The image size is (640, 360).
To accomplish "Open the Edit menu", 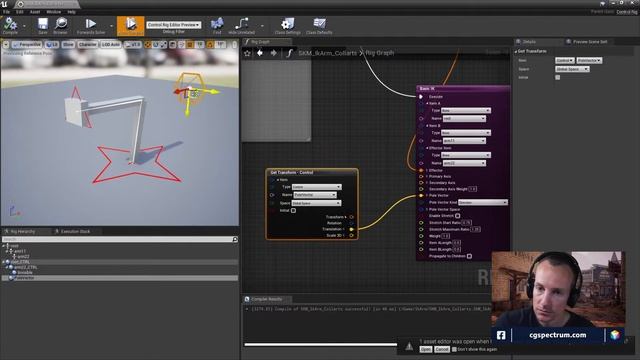I will 20,12.
